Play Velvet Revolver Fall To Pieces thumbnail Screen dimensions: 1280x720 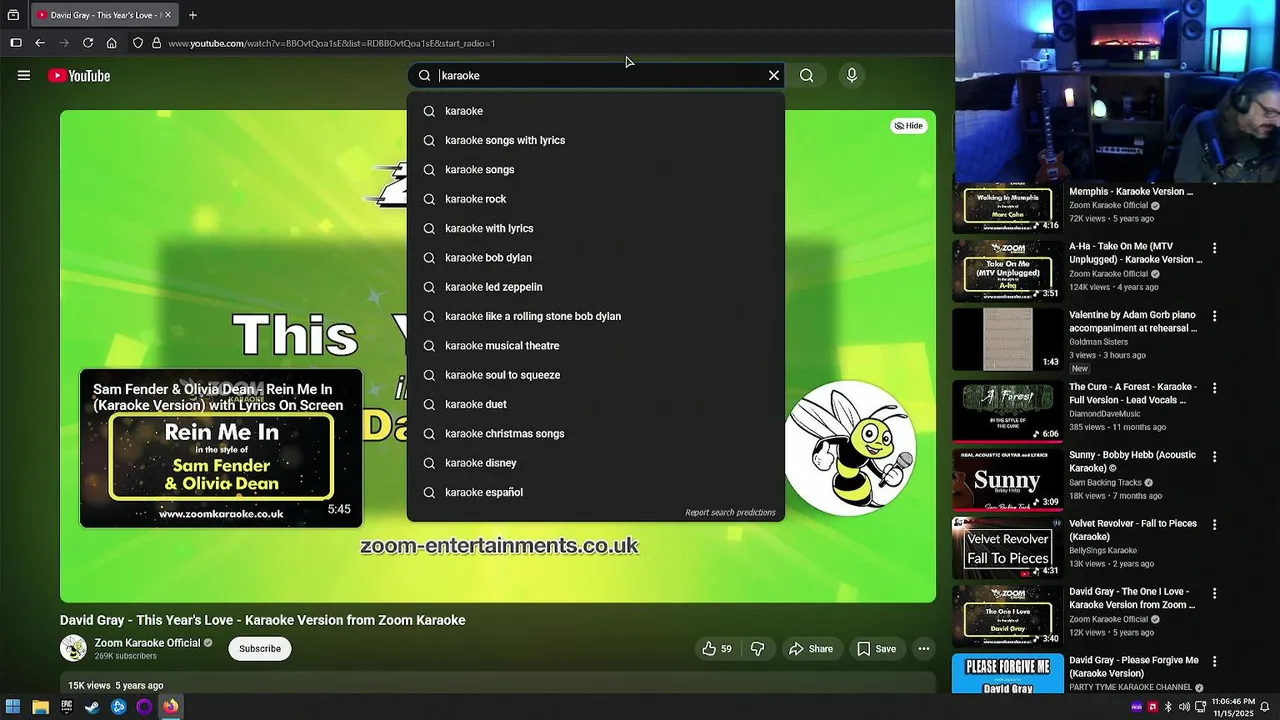pos(1007,548)
